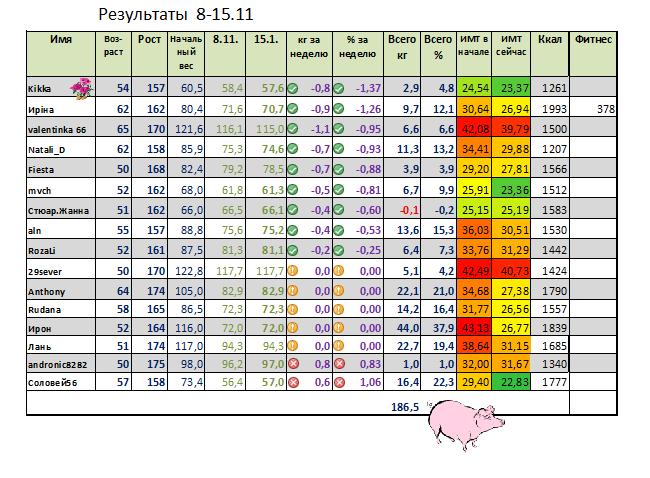Click green check beside -0,2 in RozaLi row

(293, 250)
